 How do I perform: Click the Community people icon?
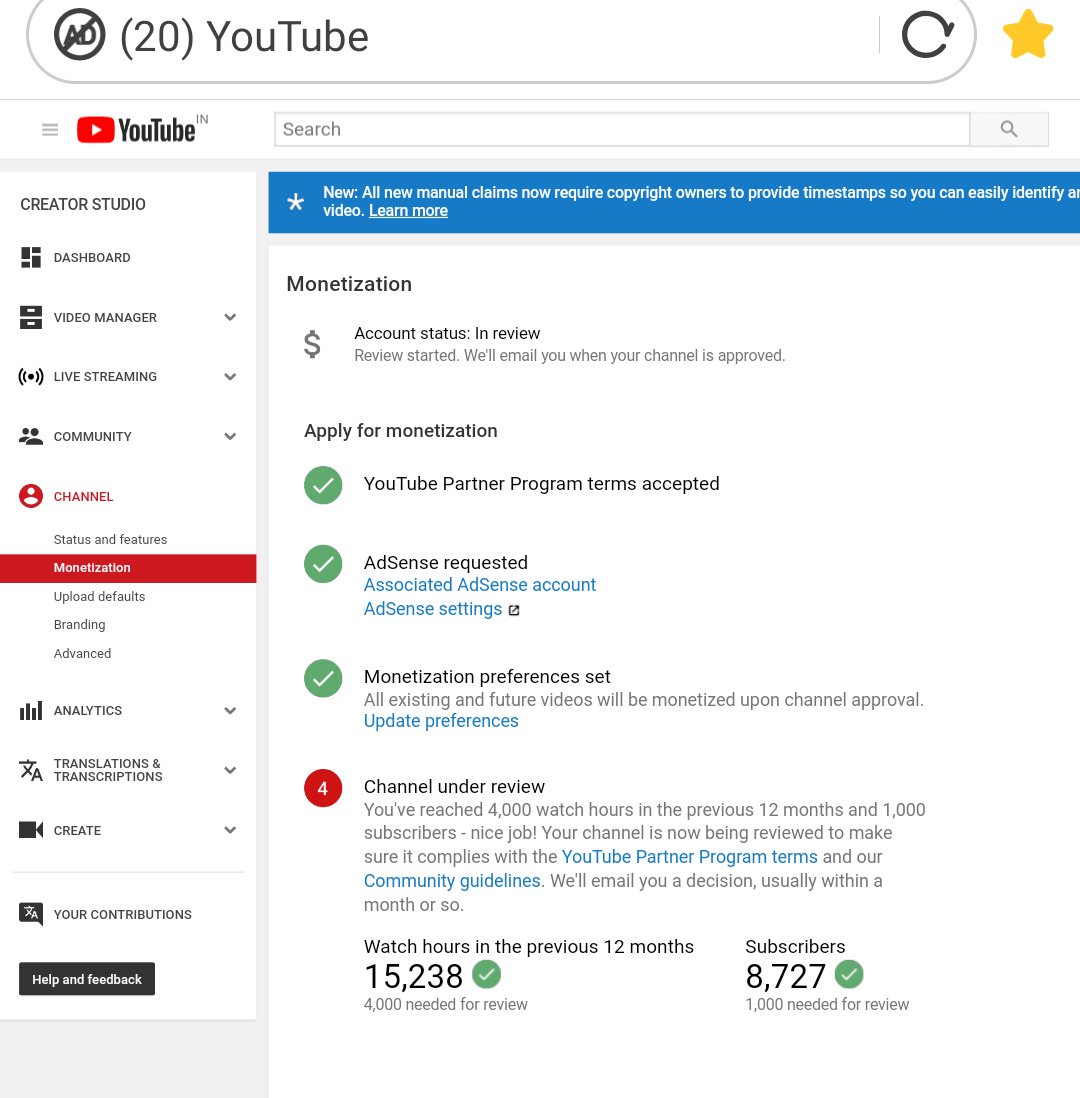point(31,436)
